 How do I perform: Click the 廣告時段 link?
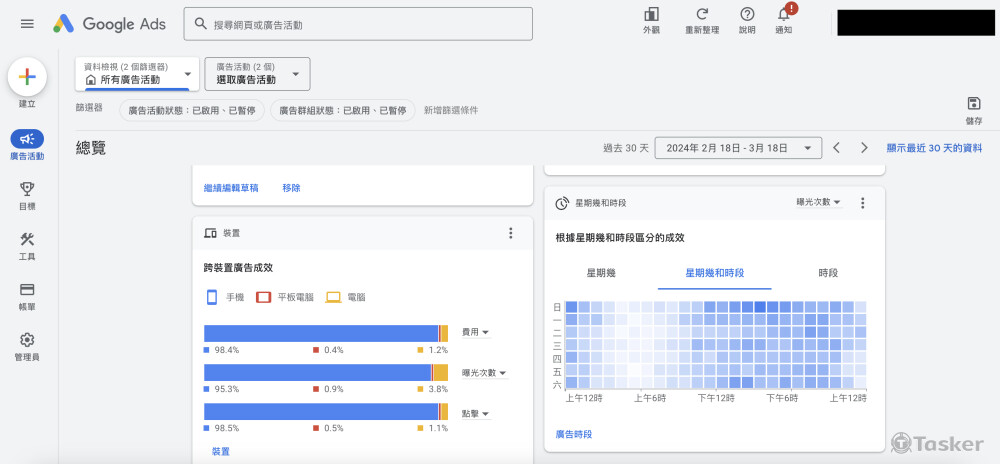pyautogui.click(x=574, y=434)
